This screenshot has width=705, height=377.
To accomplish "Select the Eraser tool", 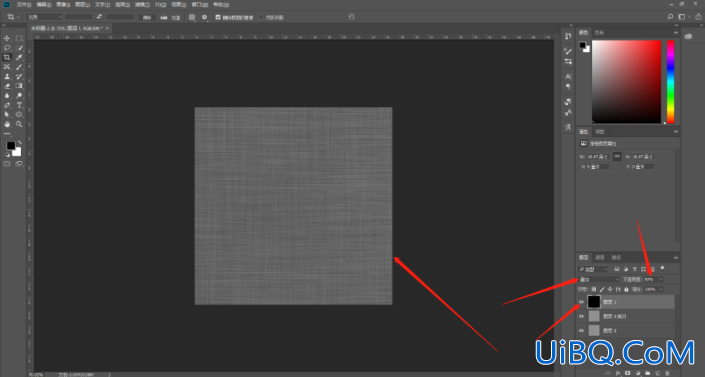I will pyautogui.click(x=7, y=86).
